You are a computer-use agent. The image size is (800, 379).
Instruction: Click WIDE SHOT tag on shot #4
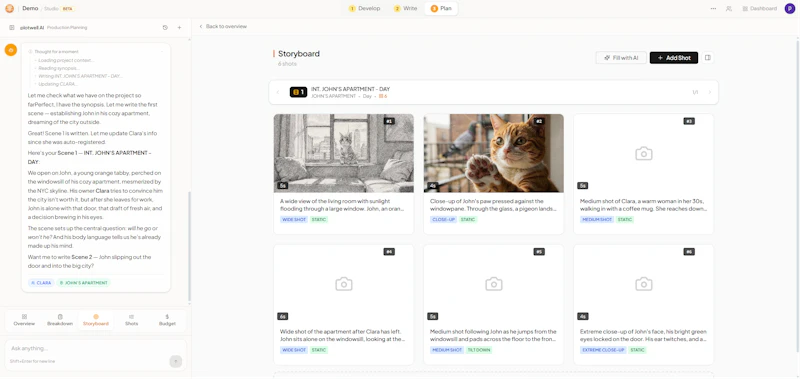(294, 350)
